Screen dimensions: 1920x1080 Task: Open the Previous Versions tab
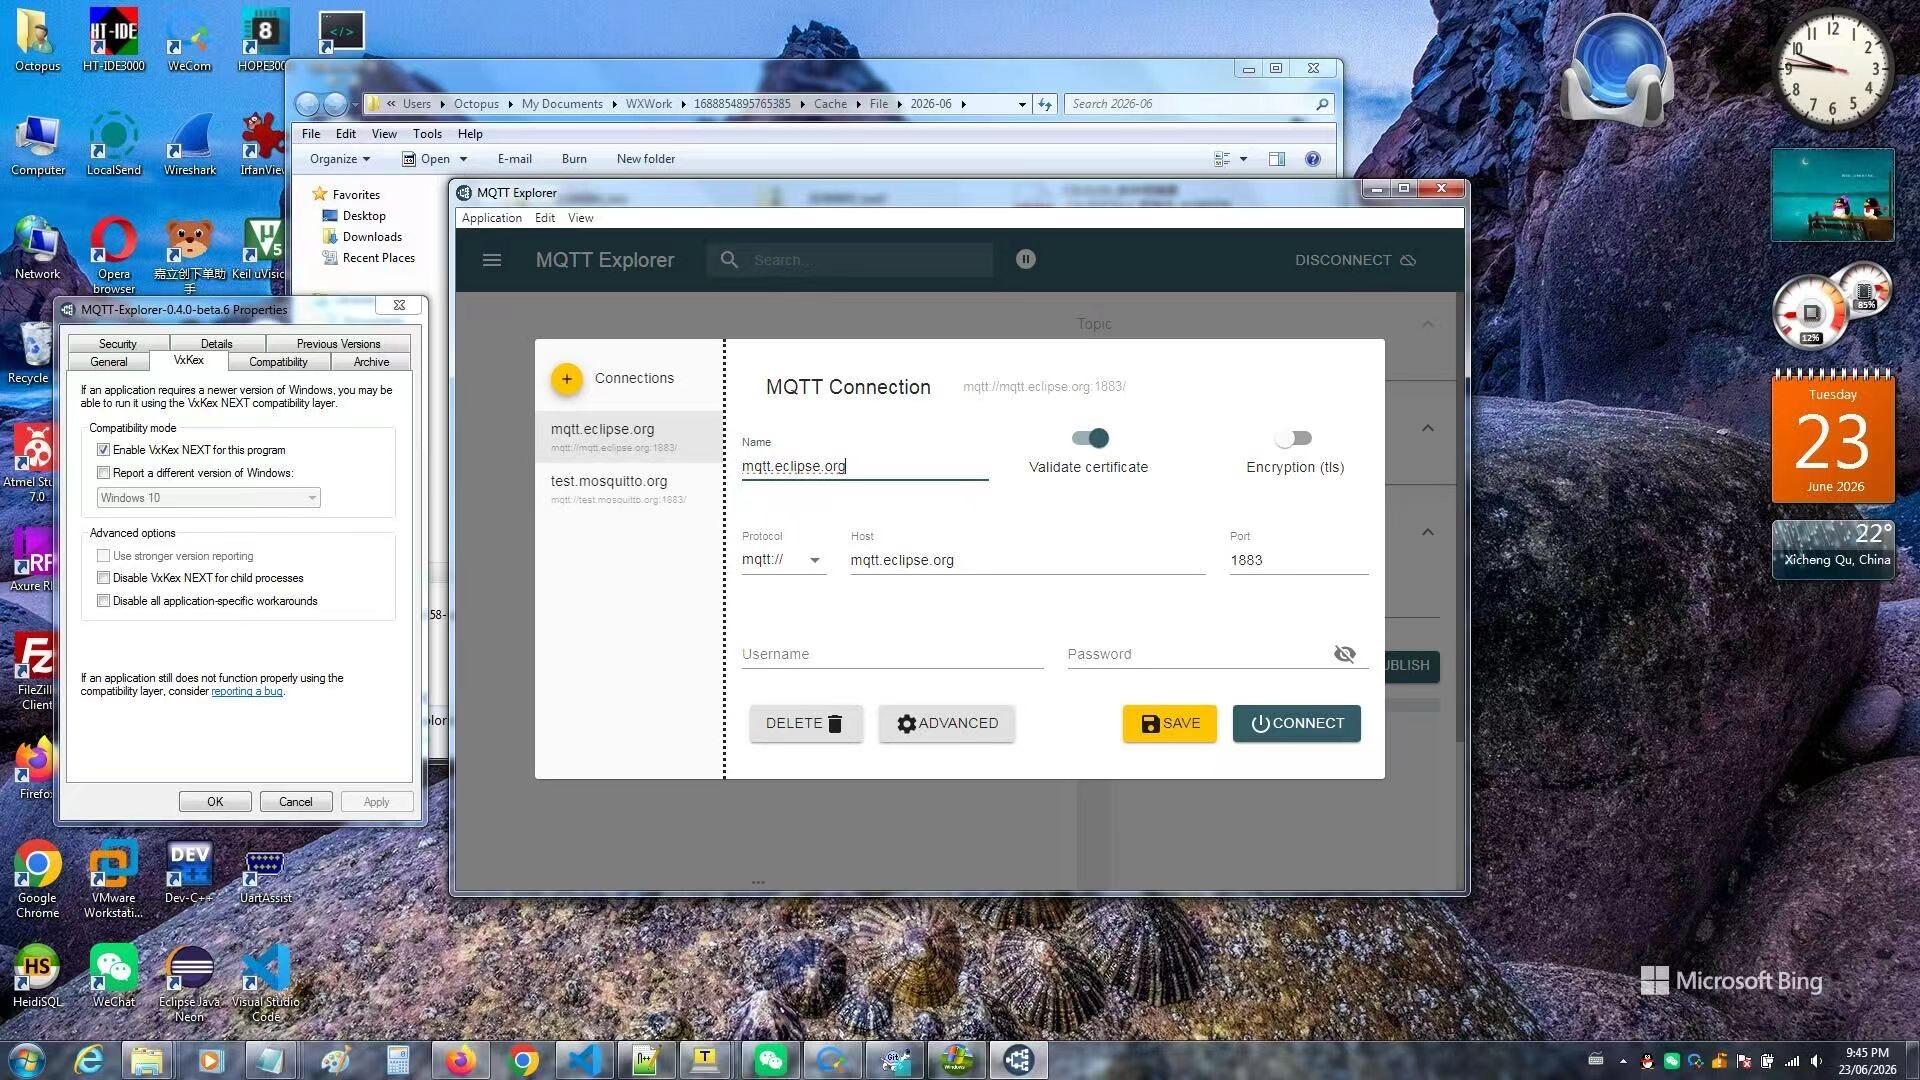click(338, 344)
